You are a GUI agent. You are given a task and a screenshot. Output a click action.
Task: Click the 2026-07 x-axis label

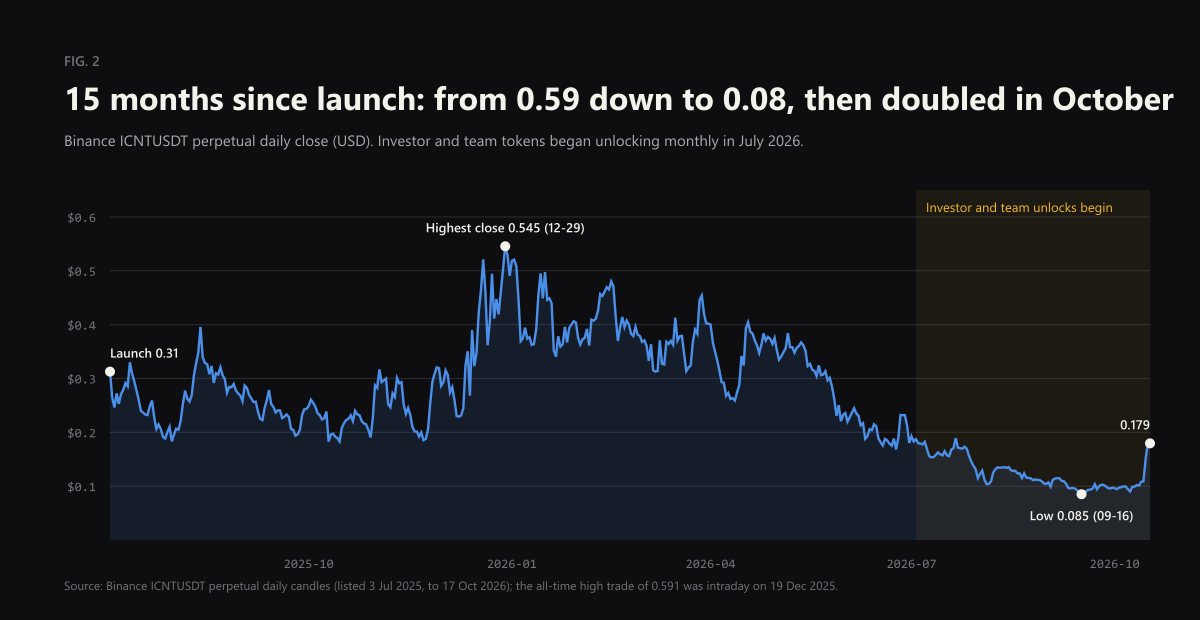914,564
